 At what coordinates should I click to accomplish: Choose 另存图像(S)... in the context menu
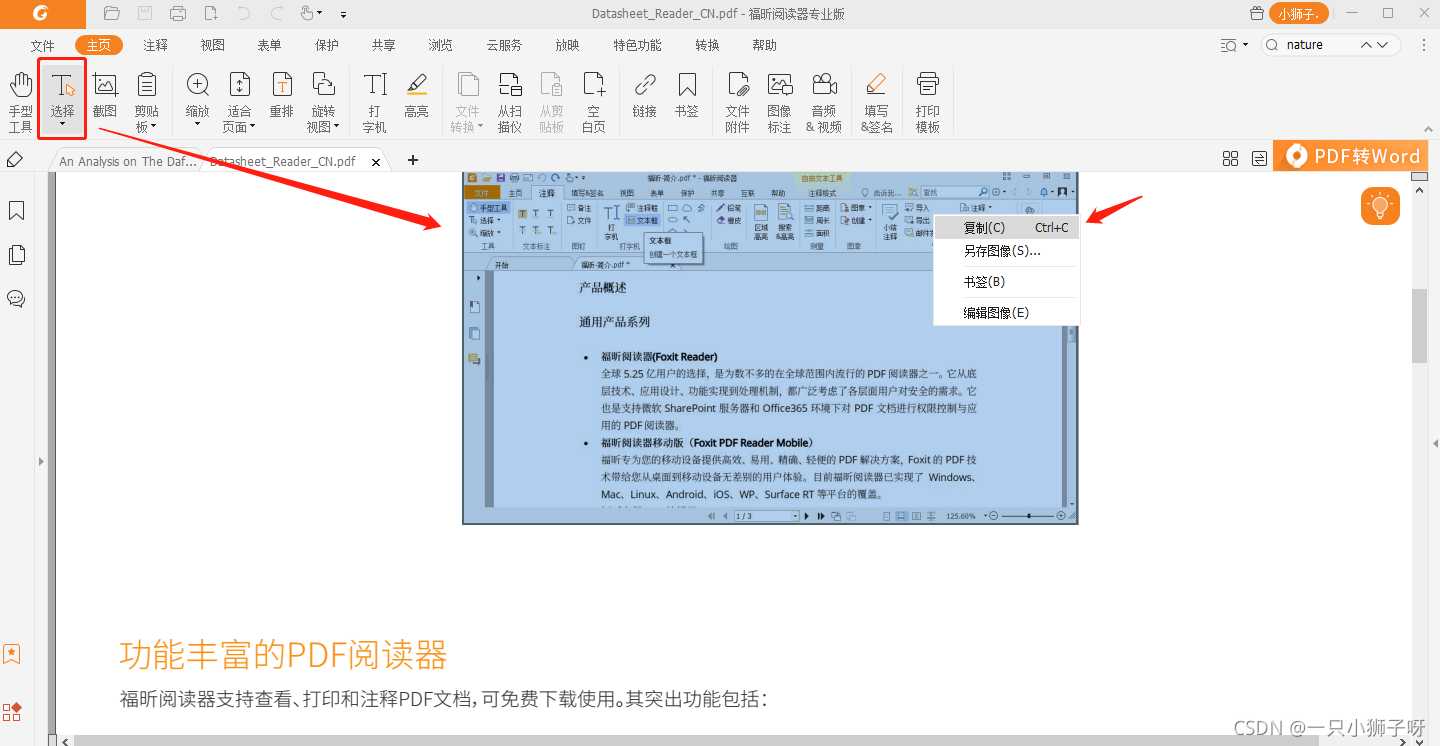(x=1007, y=251)
